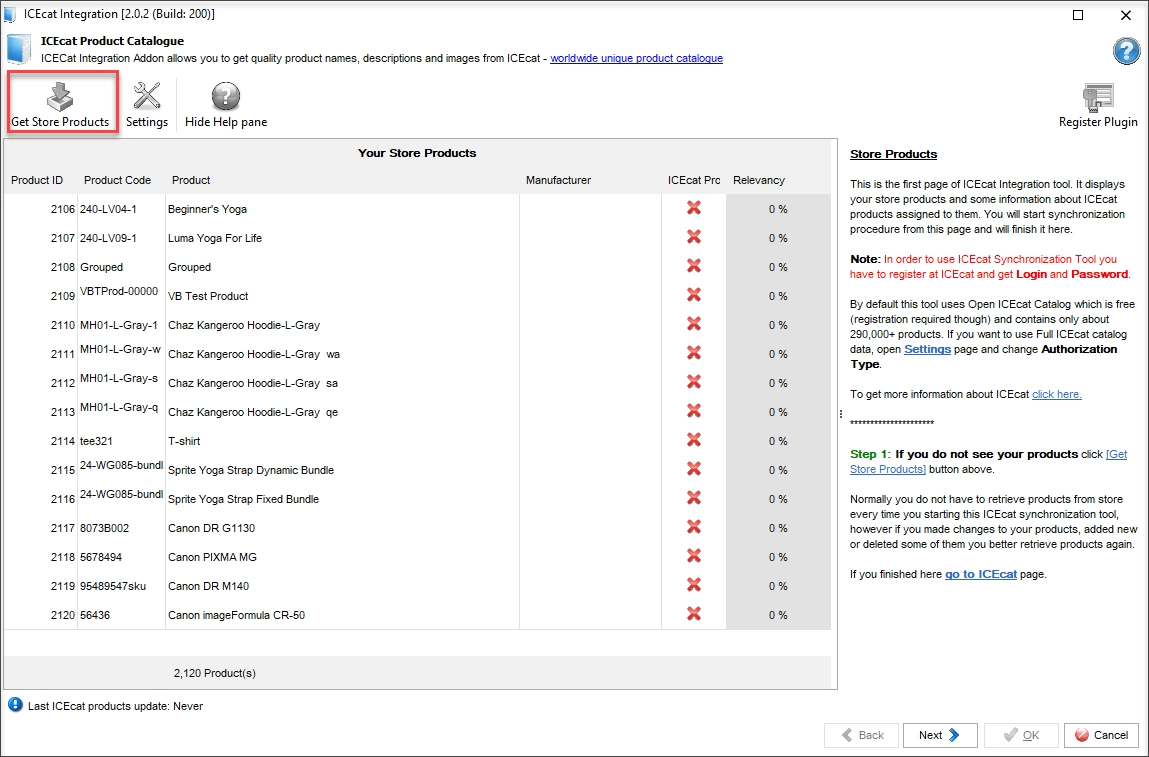
Task: Close the ICEcat Integration window
Action: coord(1126,15)
